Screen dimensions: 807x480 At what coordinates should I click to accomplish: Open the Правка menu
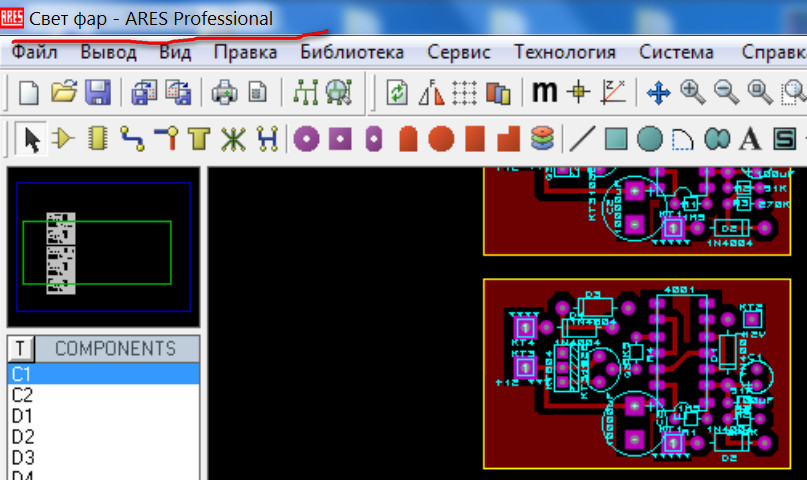245,52
